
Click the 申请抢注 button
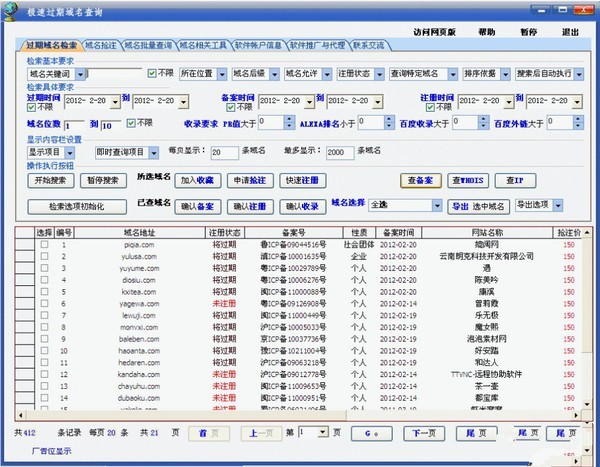pyautogui.click(x=250, y=180)
